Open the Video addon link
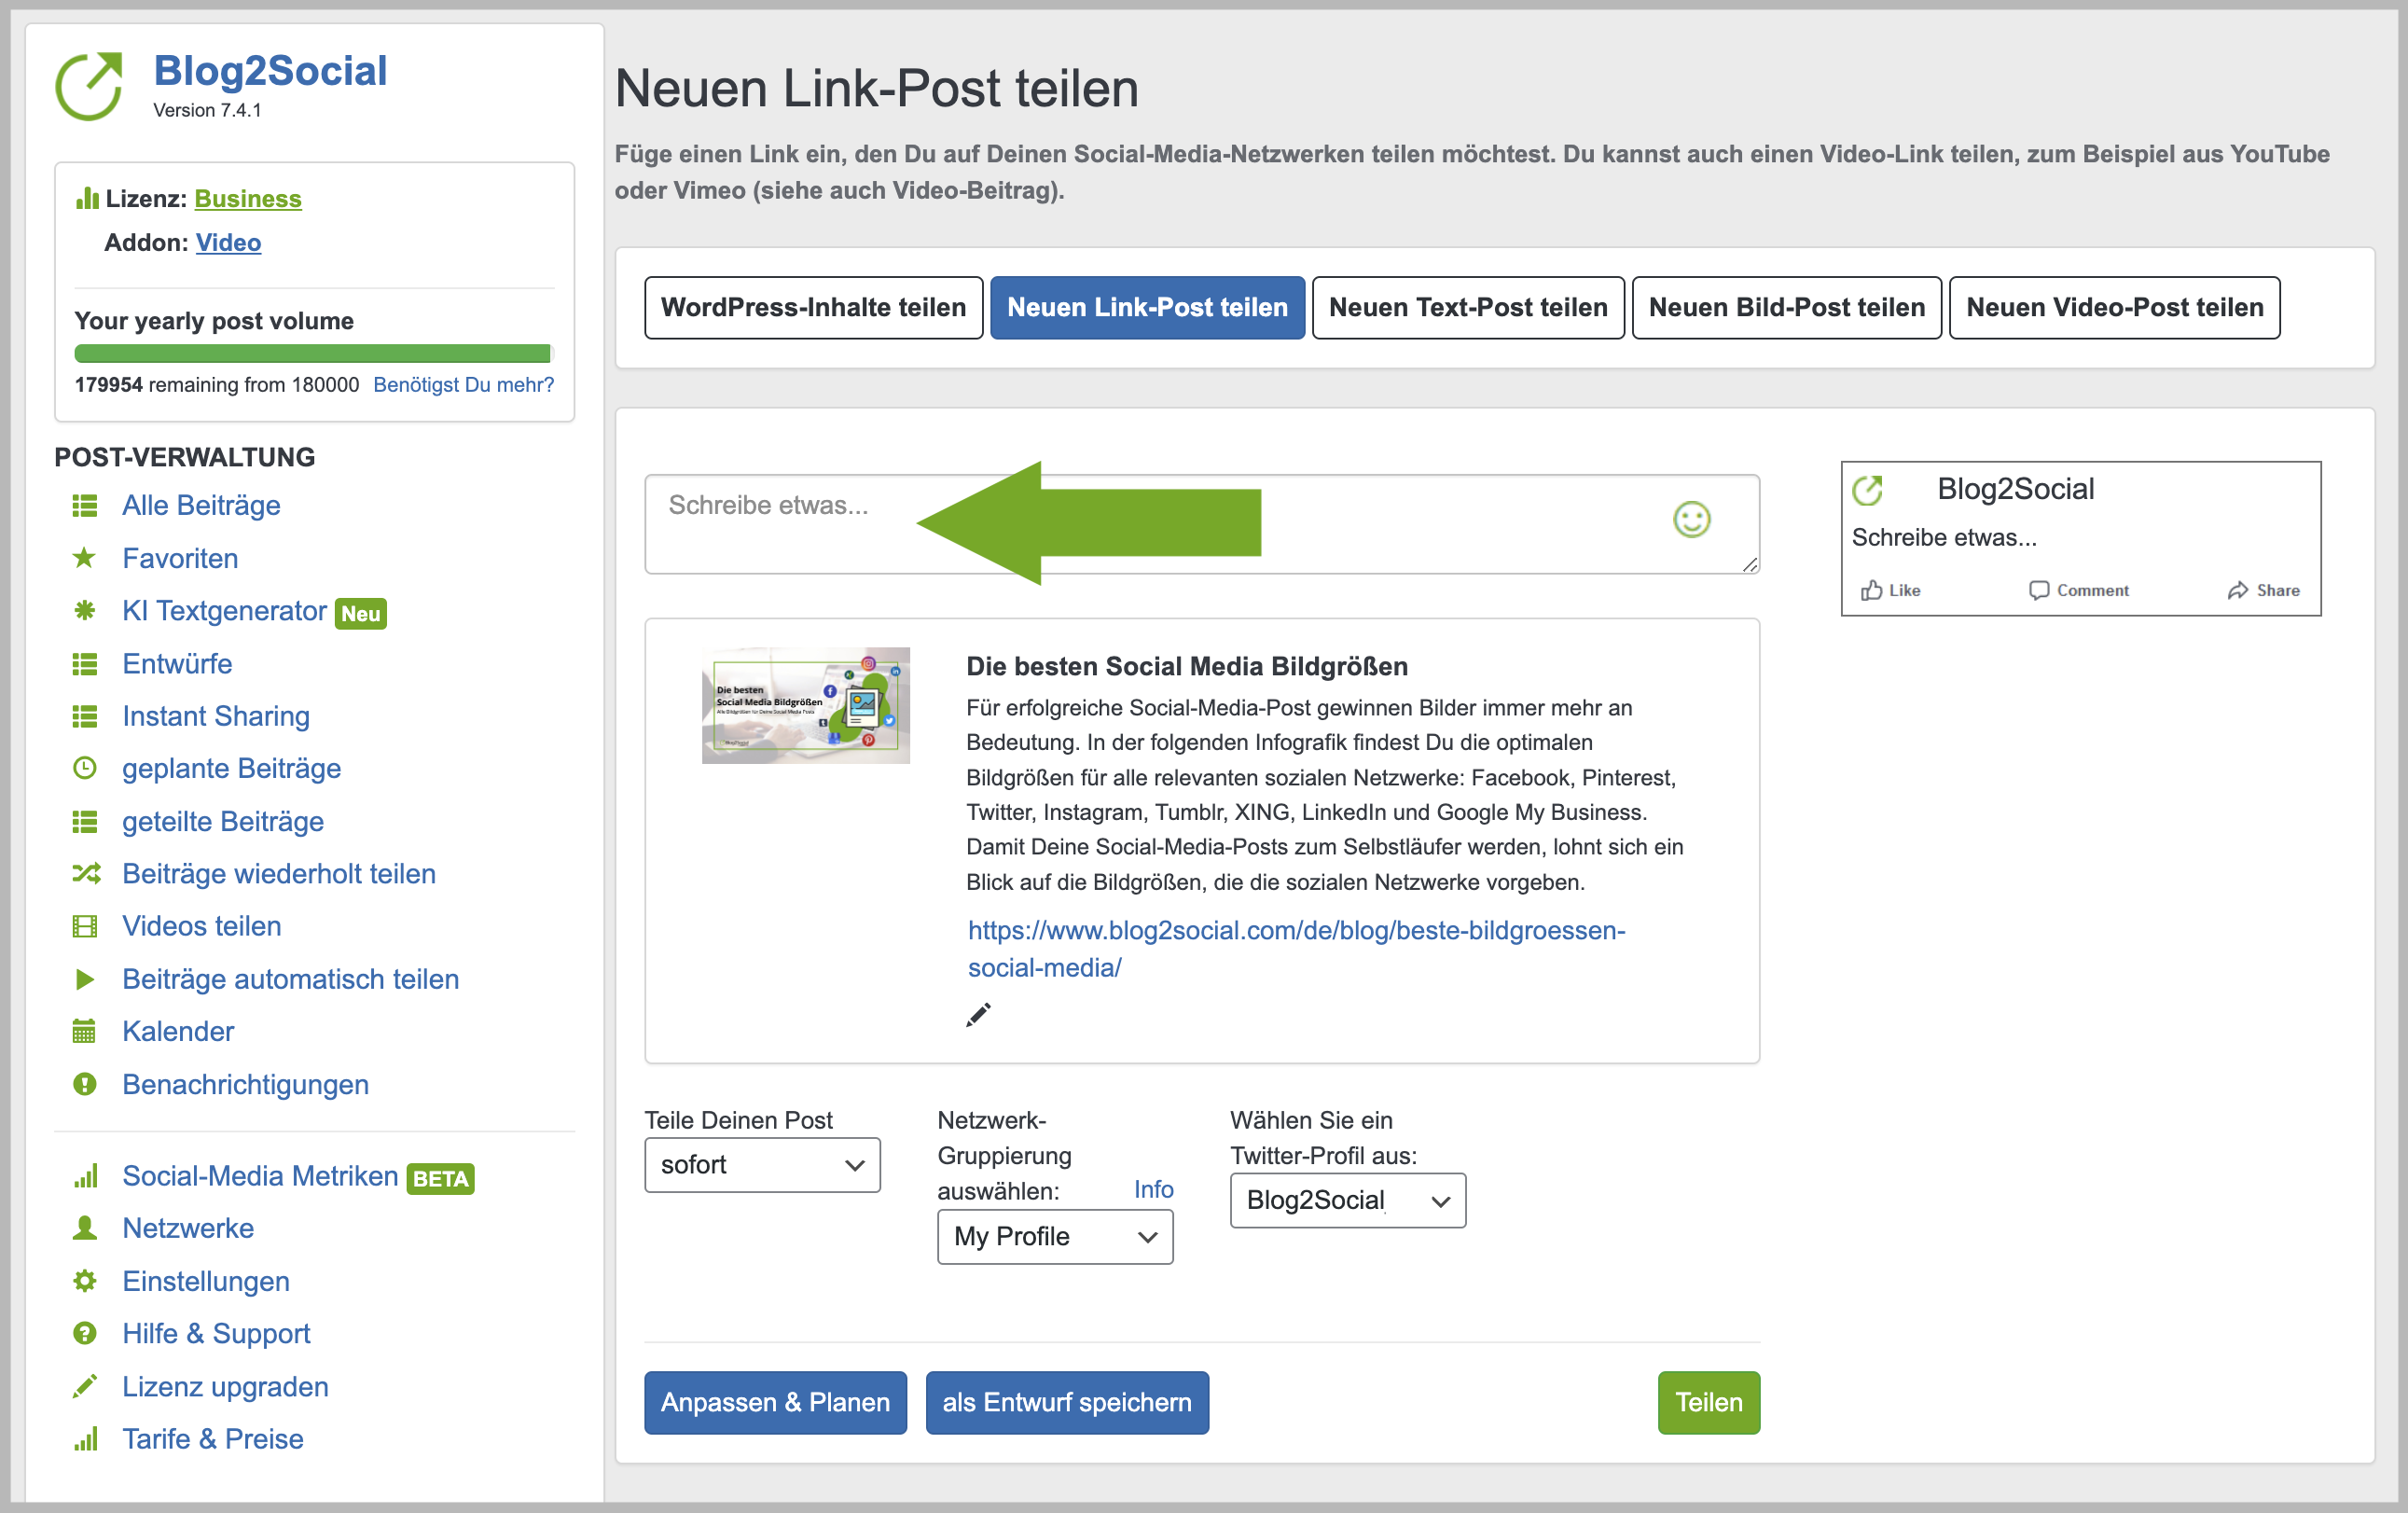Image resolution: width=2408 pixels, height=1513 pixels. [x=228, y=242]
